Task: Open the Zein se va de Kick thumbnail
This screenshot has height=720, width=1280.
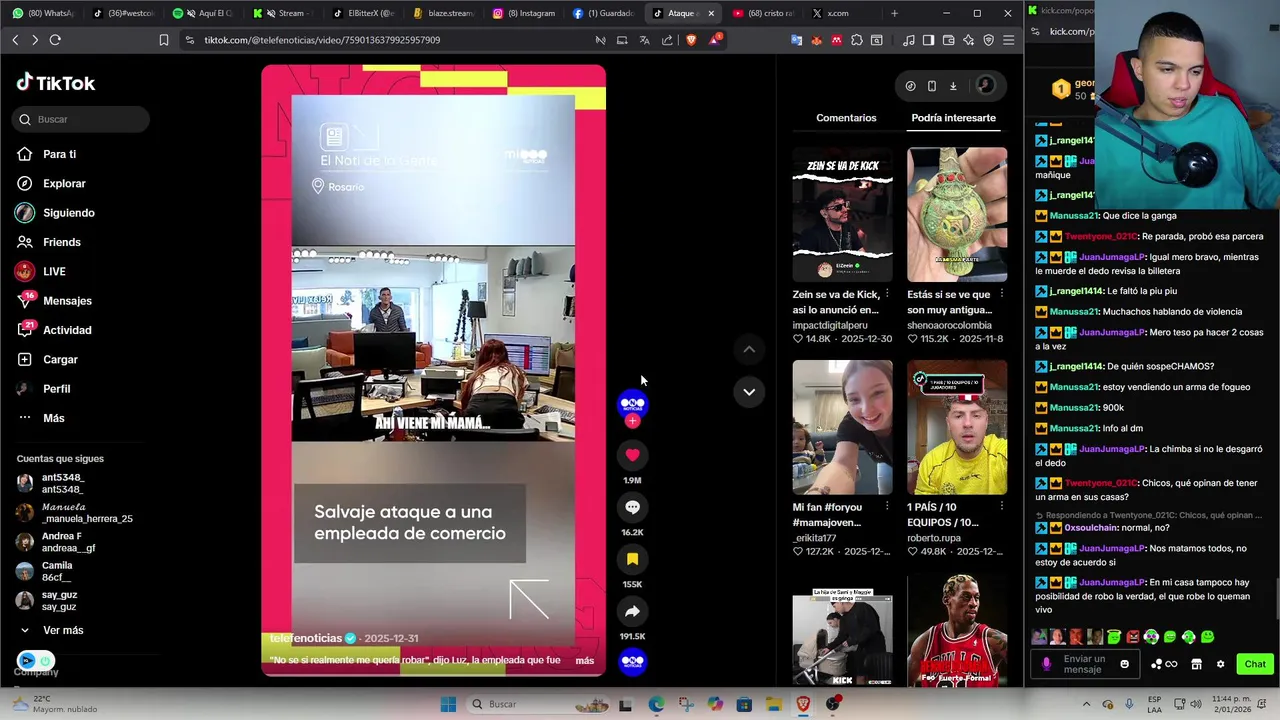Action: tap(842, 215)
